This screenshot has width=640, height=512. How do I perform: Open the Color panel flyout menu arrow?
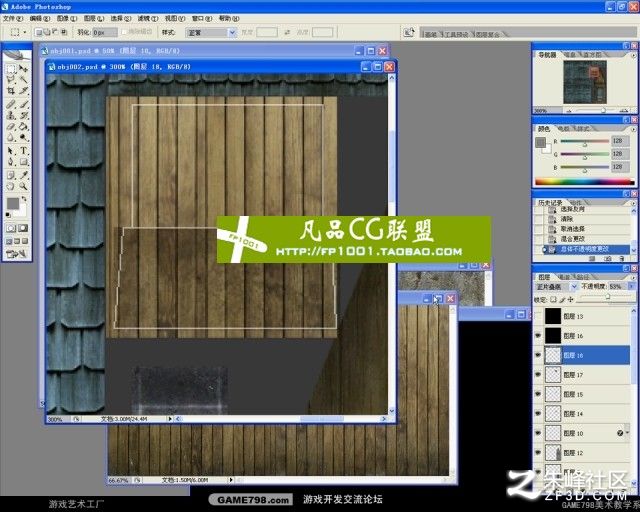[633, 129]
